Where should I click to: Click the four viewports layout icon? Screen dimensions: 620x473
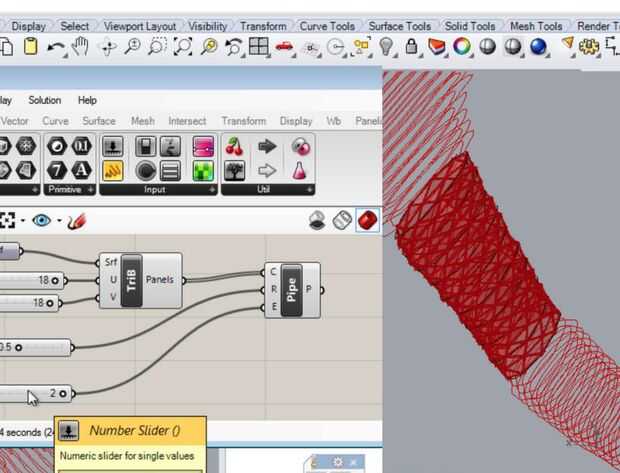click(259, 47)
